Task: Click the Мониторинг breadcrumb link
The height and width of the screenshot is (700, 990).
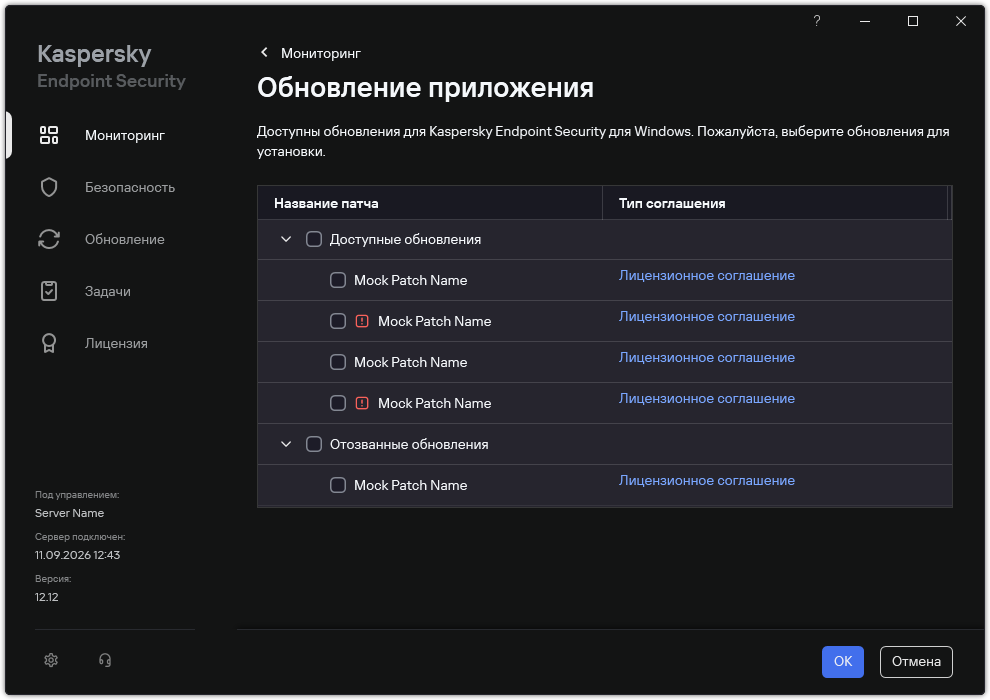Action: (321, 54)
